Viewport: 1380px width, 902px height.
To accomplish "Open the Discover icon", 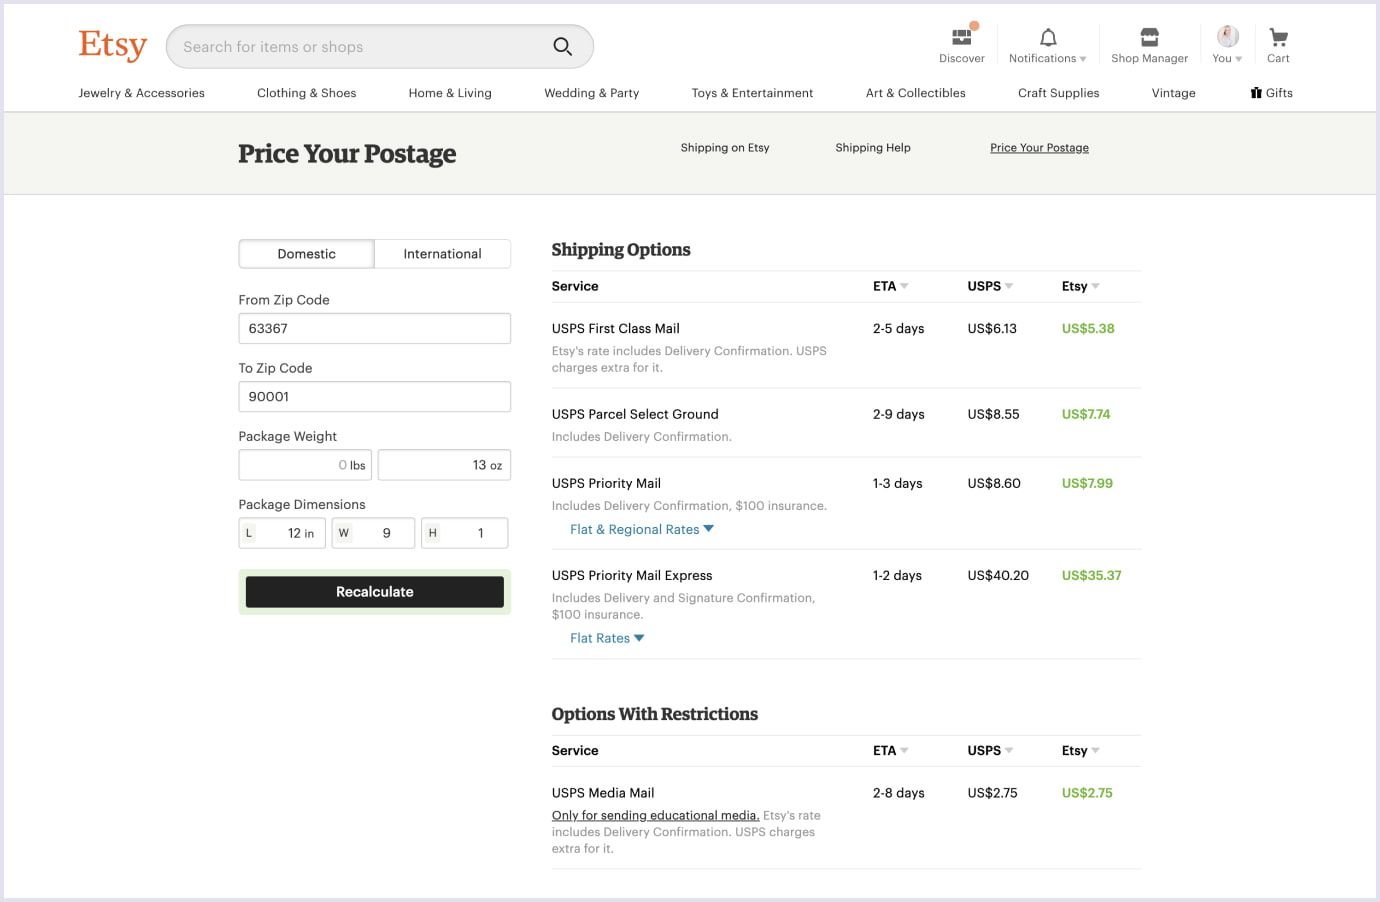I will pyautogui.click(x=962, y=37).
